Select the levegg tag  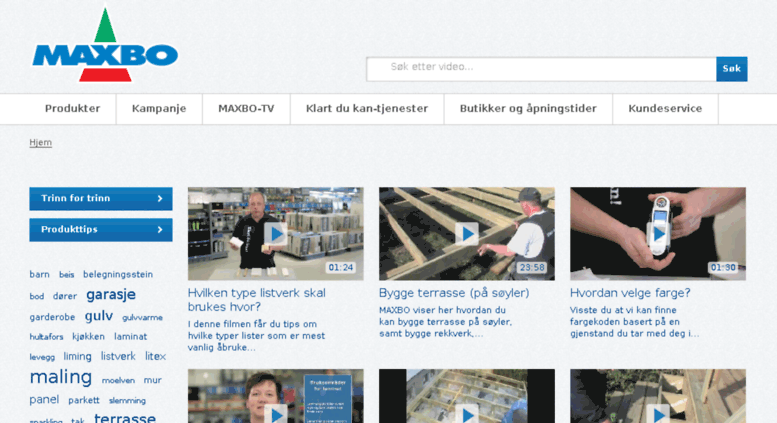pyautogui.click(x=42, y=357)
